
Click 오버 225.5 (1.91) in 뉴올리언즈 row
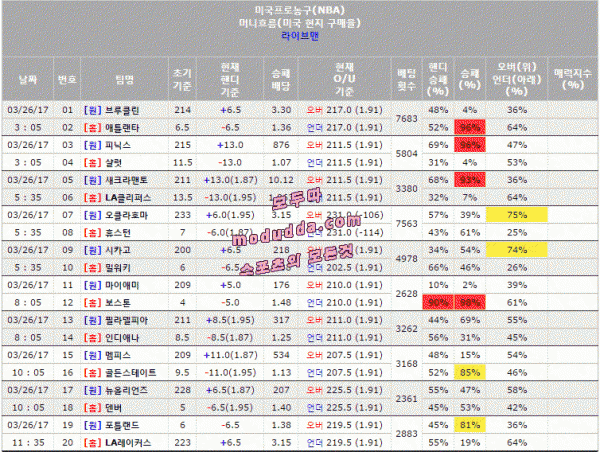(x=344, y=390)
